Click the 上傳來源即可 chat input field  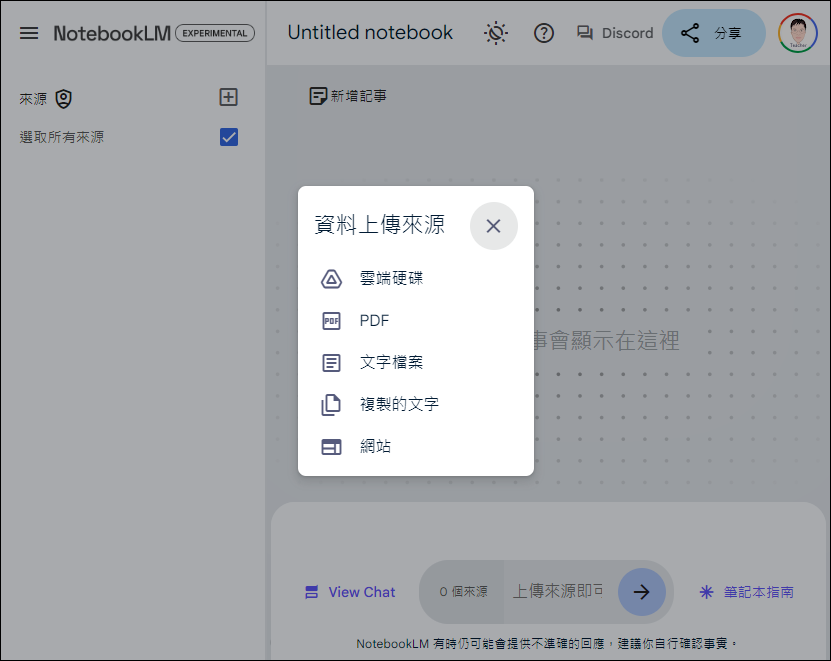coord(560,591)
